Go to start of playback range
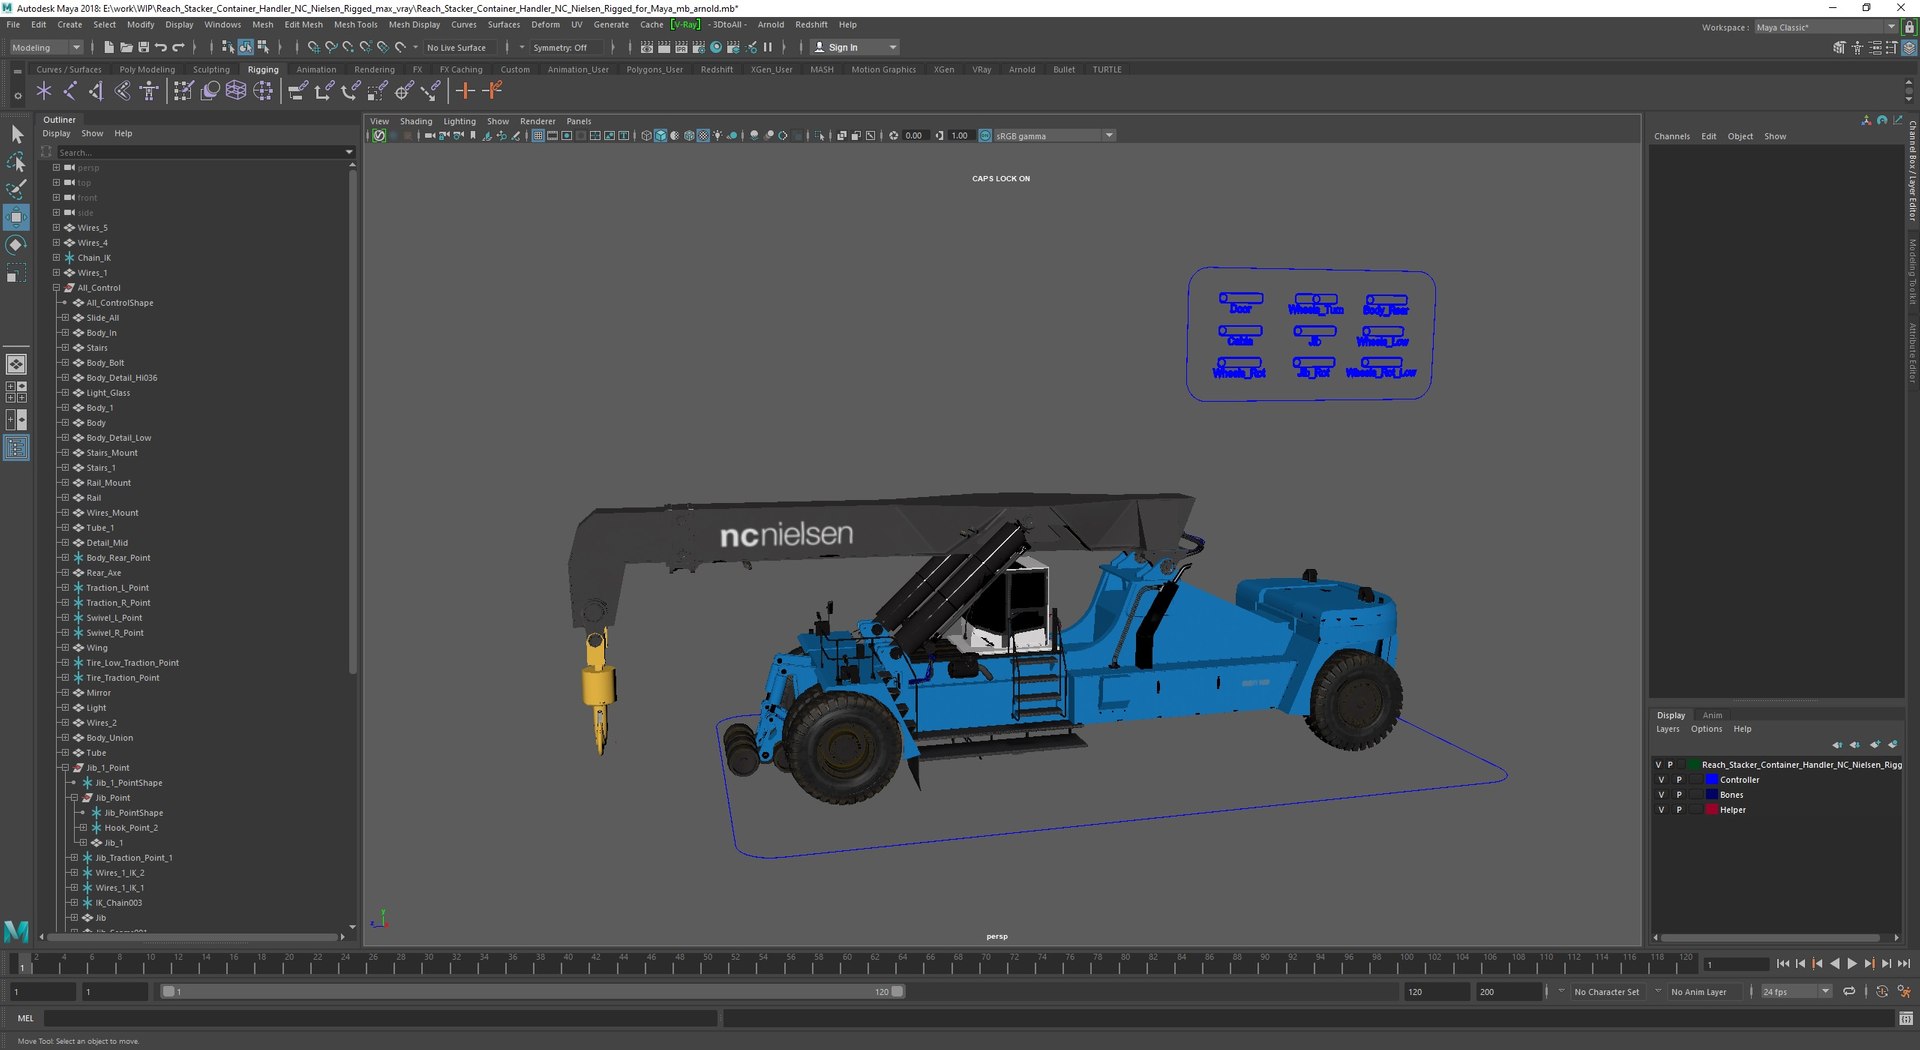Image resolution: width=1920 pixels, height=1050 pixels. pyautogui.click(x=1782, y=964)
